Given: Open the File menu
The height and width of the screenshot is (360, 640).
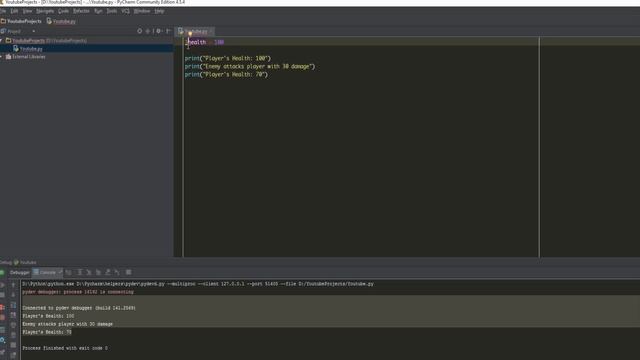Looking at the screenshot, I should coord(3,11).
